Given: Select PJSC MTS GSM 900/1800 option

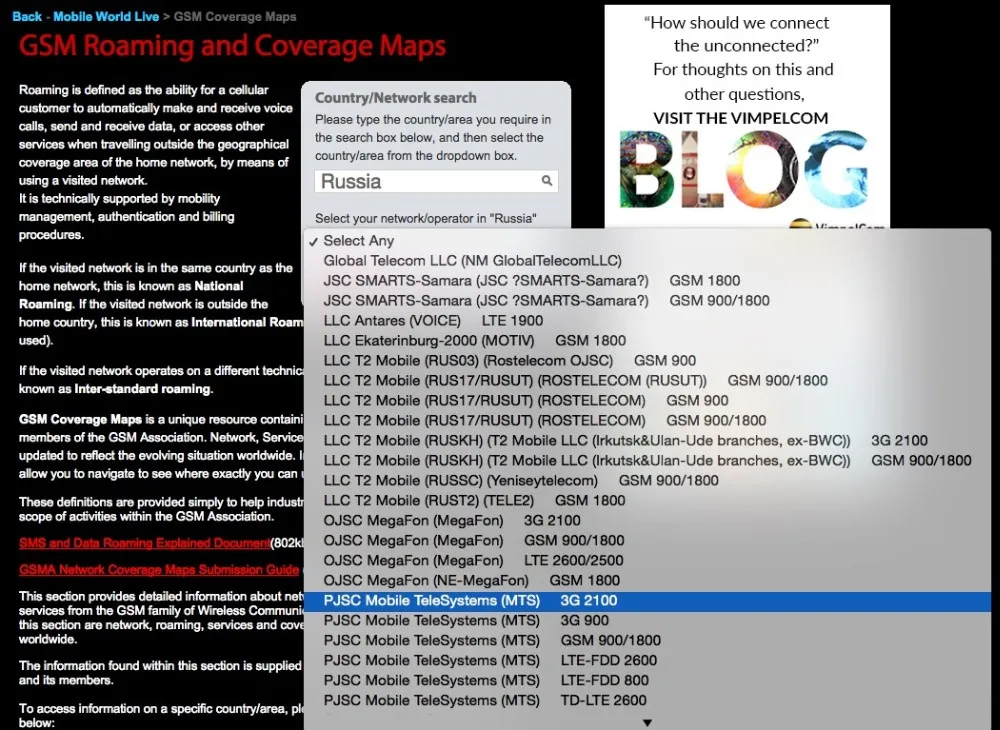Looking at the screenshot, I should 647,640.
